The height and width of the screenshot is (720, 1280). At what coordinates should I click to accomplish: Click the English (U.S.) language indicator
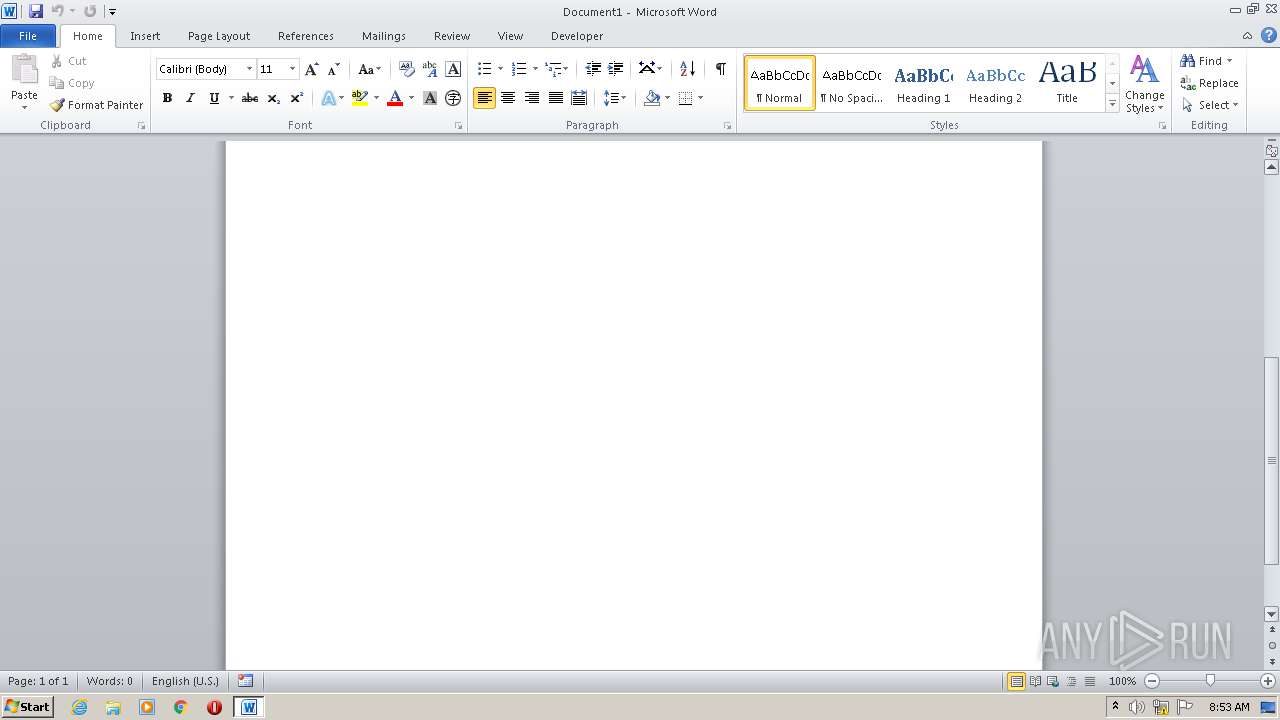point(185,681)
